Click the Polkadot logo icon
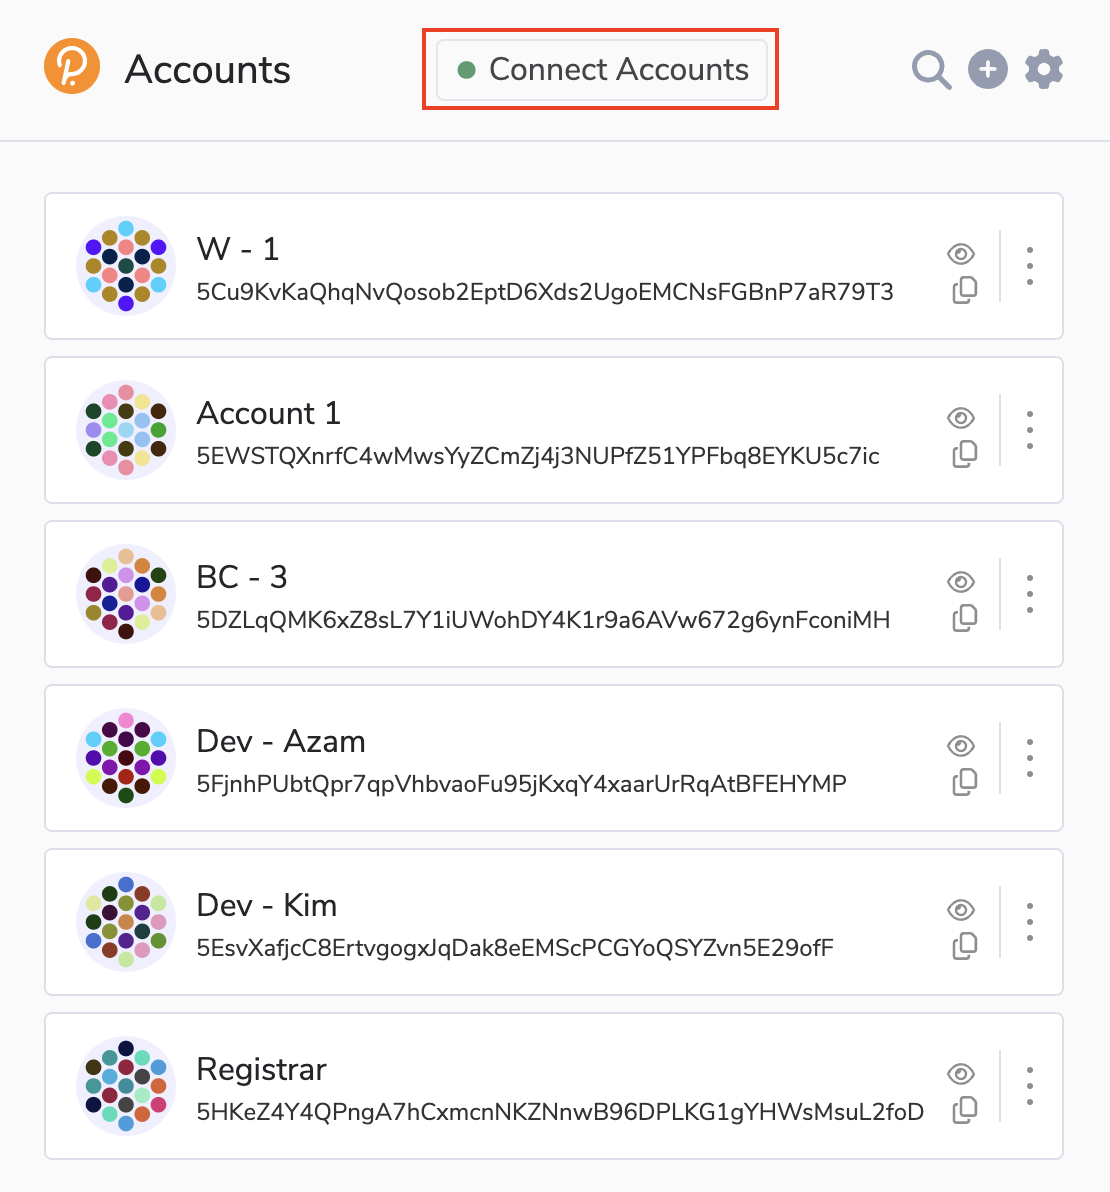Viewport: 1110px width, 1192px height. [x=72, y=68]
